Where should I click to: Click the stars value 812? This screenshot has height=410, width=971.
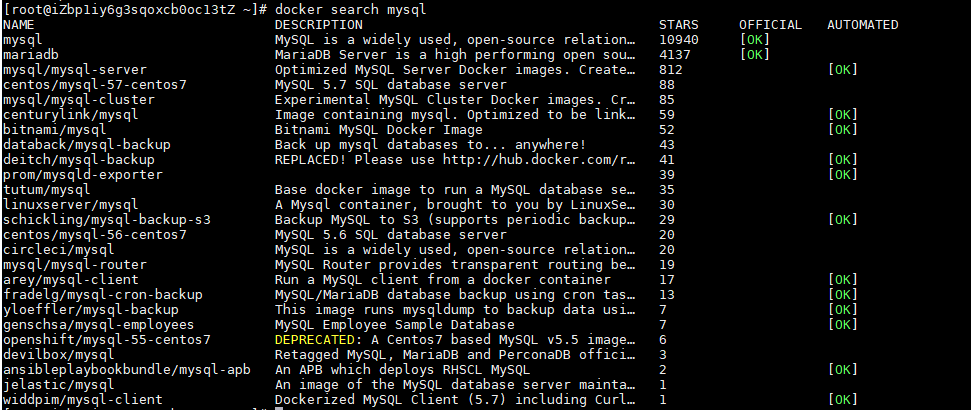pos(671,70)
